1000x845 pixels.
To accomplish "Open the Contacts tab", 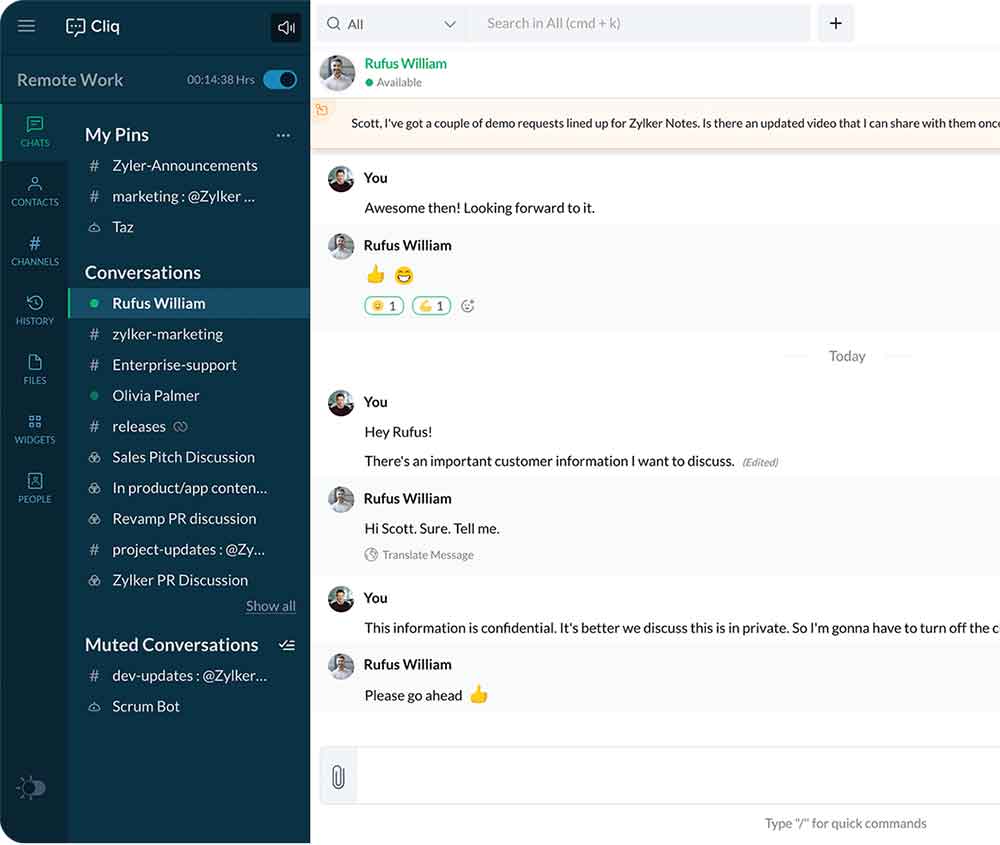I will tap(34, 191).
